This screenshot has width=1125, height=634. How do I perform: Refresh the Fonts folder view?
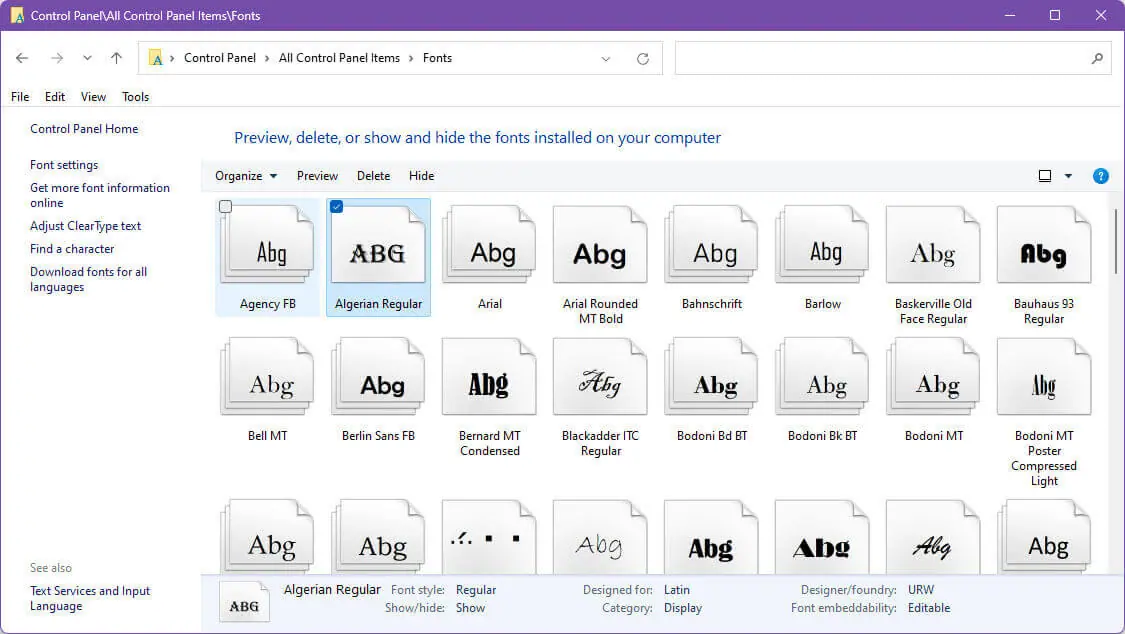pos(643,58)
